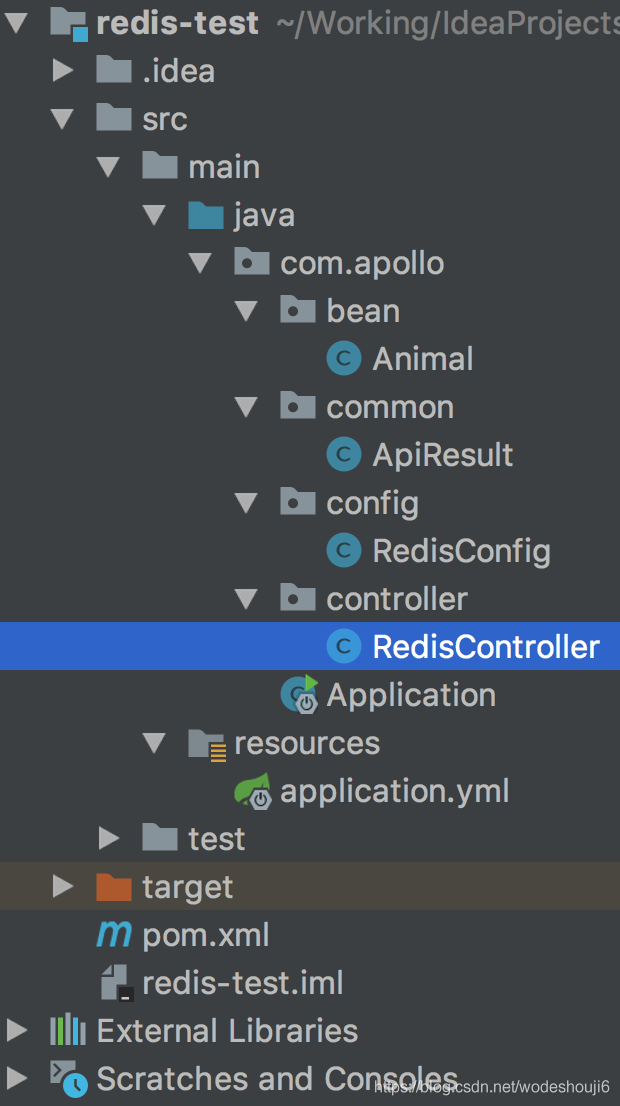Click the External Libraries icon
The height and width of the screenshot is (1106, 620).
pos(68,1031)
